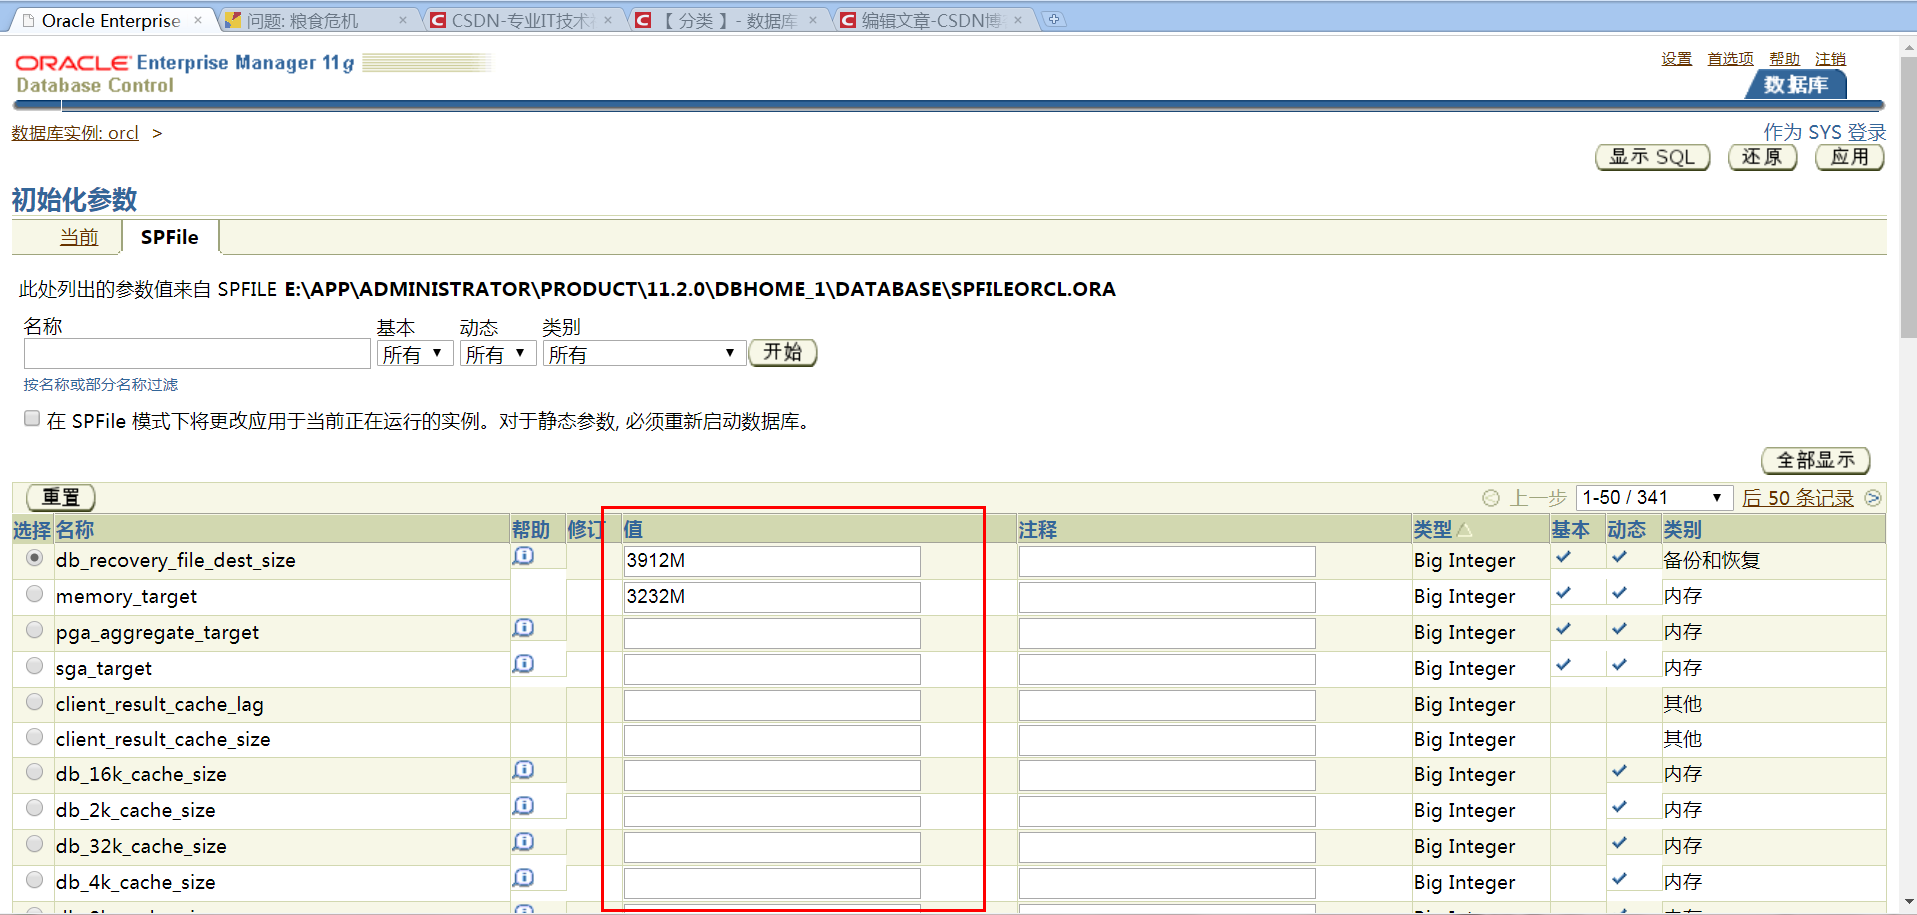
Task: Open the 类别 filter dropdown
Action: click(x=643, y=353)
